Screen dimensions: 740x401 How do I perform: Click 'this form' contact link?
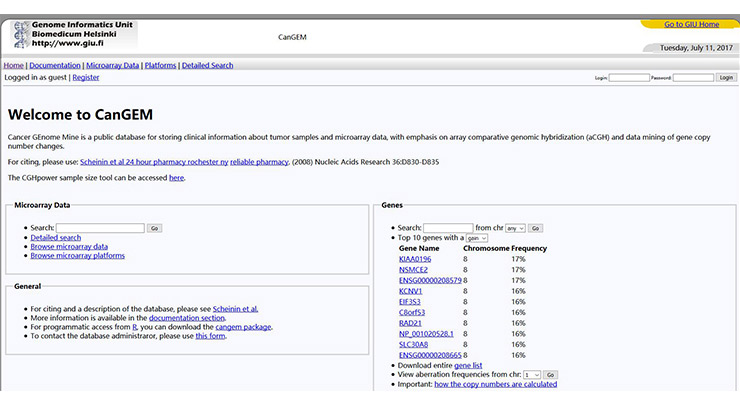tap(210, 336)
